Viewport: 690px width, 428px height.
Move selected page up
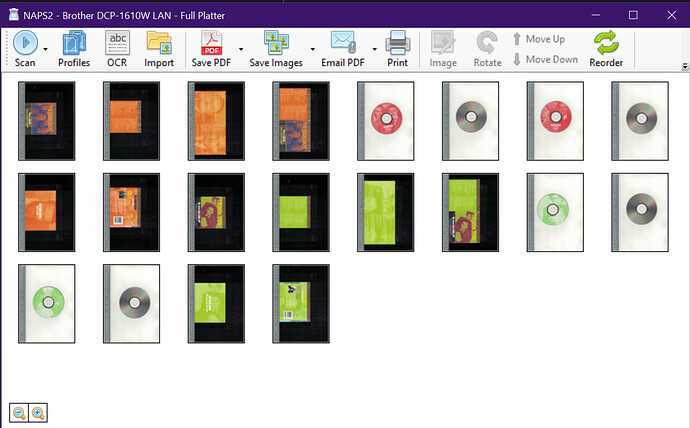point(539,39)
